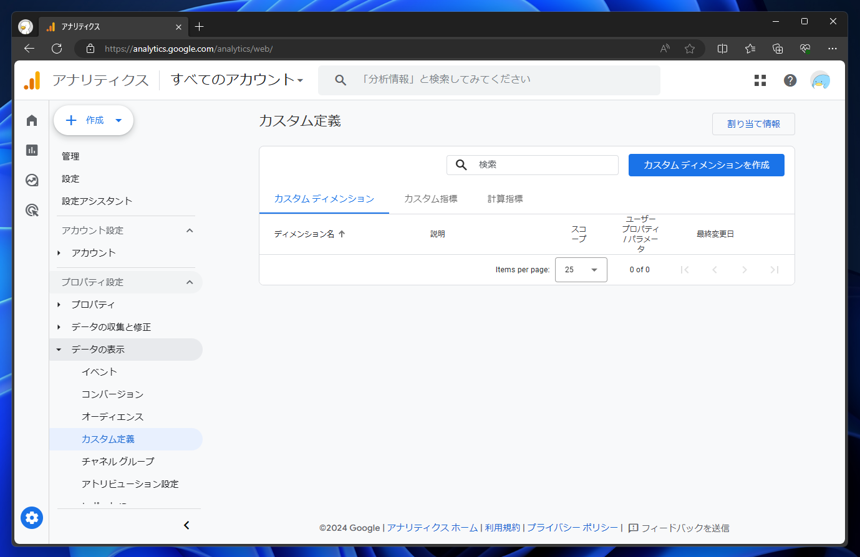
Task: Open 設定 in the sidebar
Action: click(71, 179)
